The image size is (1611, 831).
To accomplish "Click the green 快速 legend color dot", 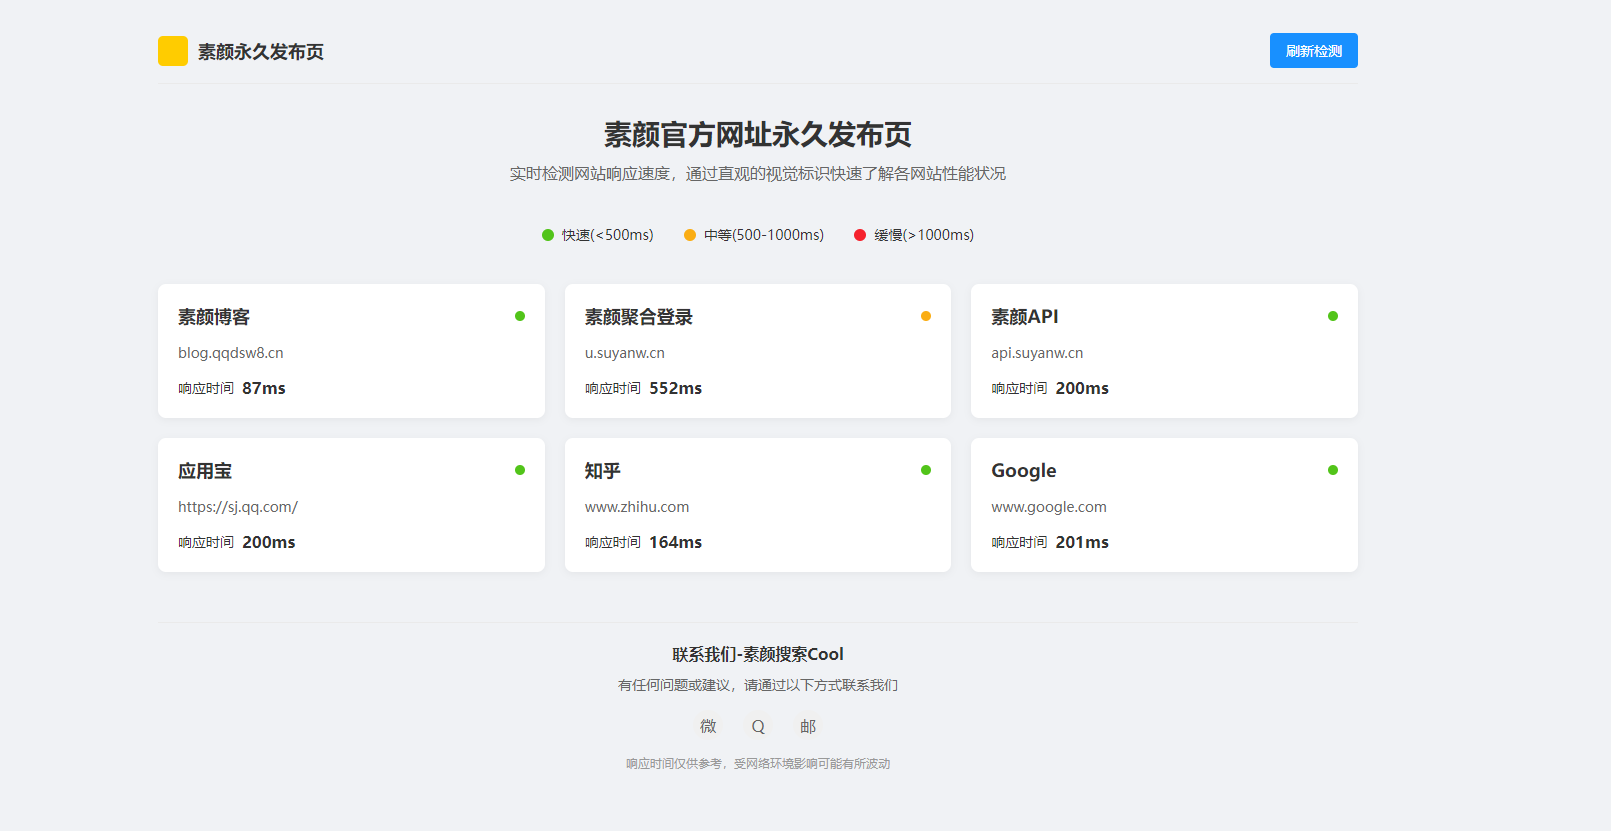I will click(x=548, y=235).
